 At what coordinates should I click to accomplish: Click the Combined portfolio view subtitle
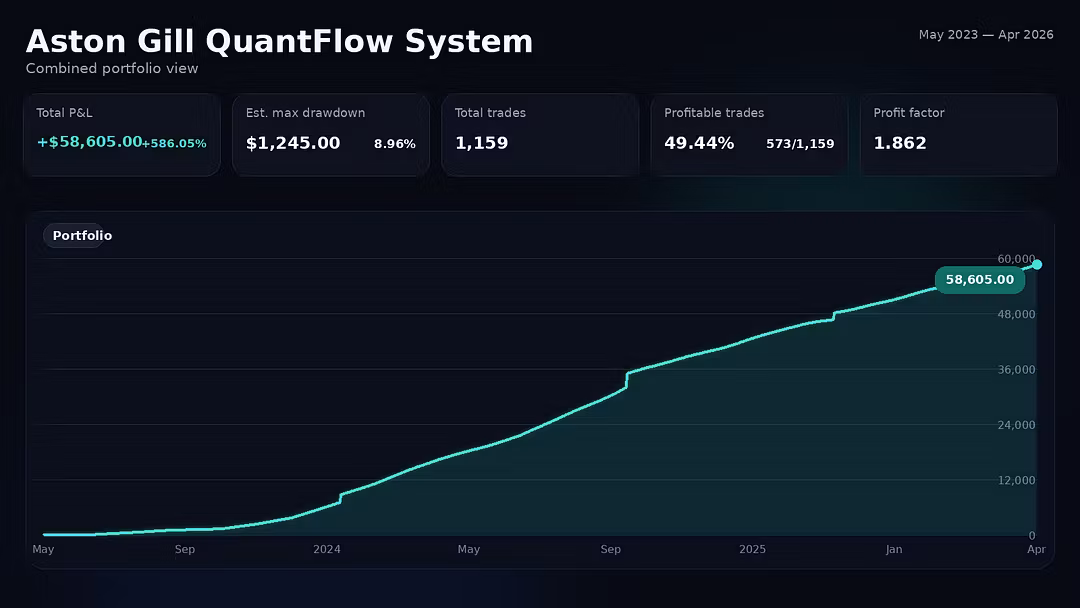pos(112,69)
